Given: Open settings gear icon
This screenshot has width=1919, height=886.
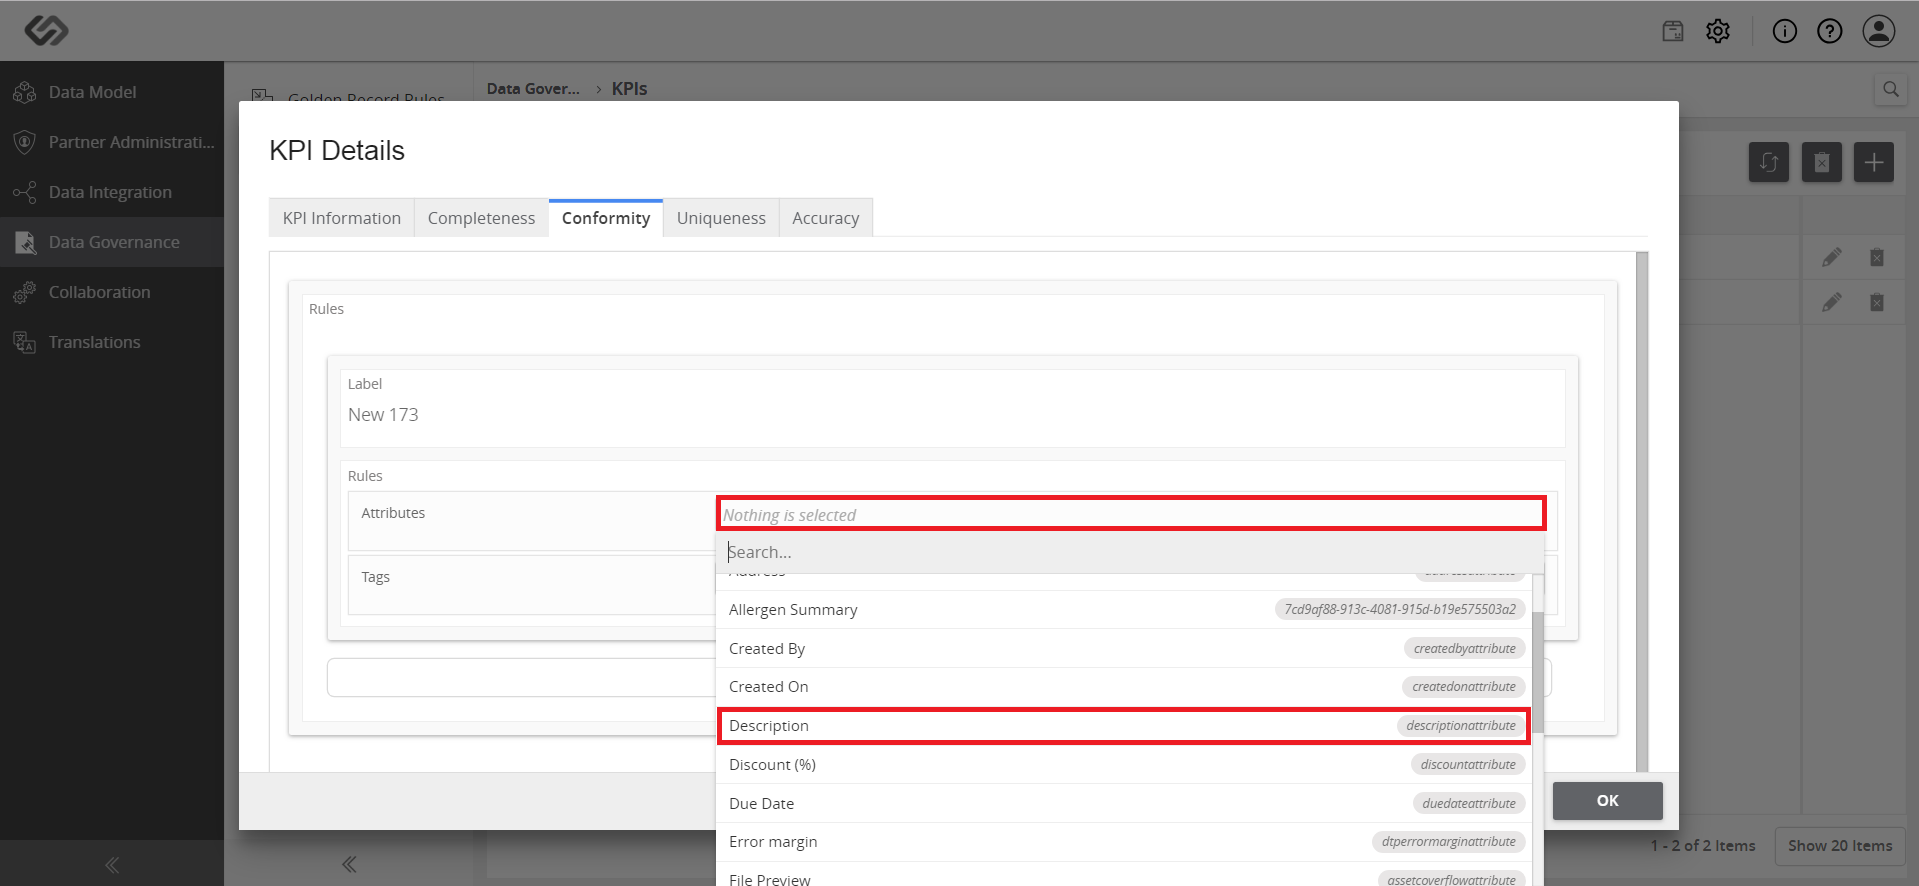Looking at the screenshot, I should click(x=1718, y=31).
